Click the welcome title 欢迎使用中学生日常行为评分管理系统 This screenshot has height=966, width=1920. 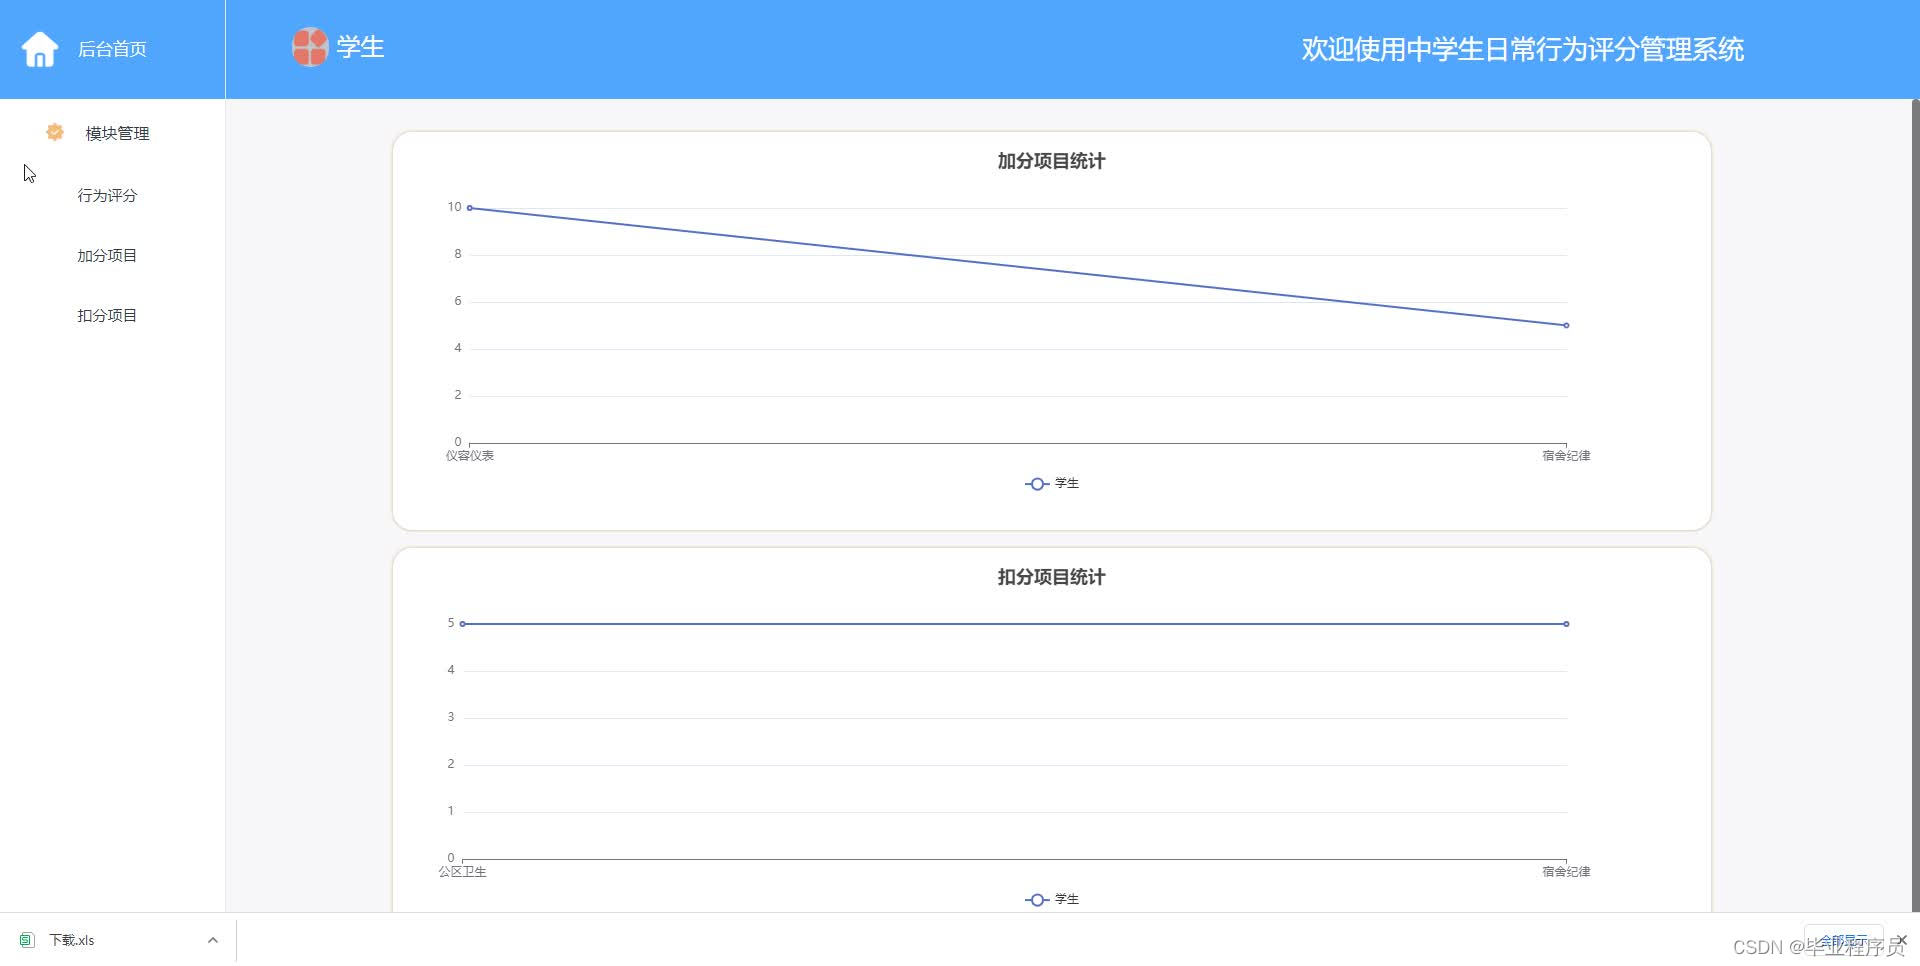coord(1522,49)
